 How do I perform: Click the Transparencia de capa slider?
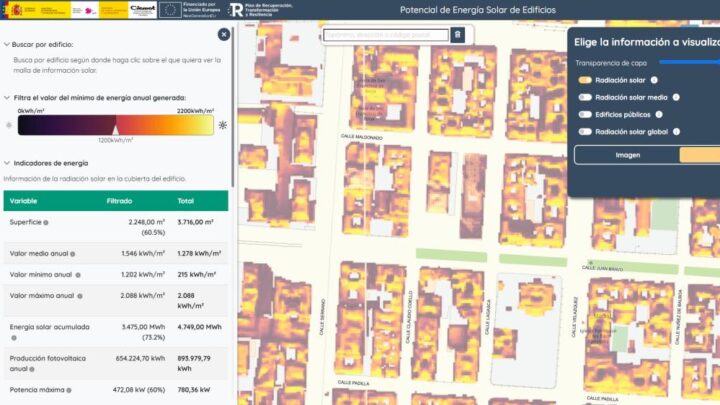point(690,62)
